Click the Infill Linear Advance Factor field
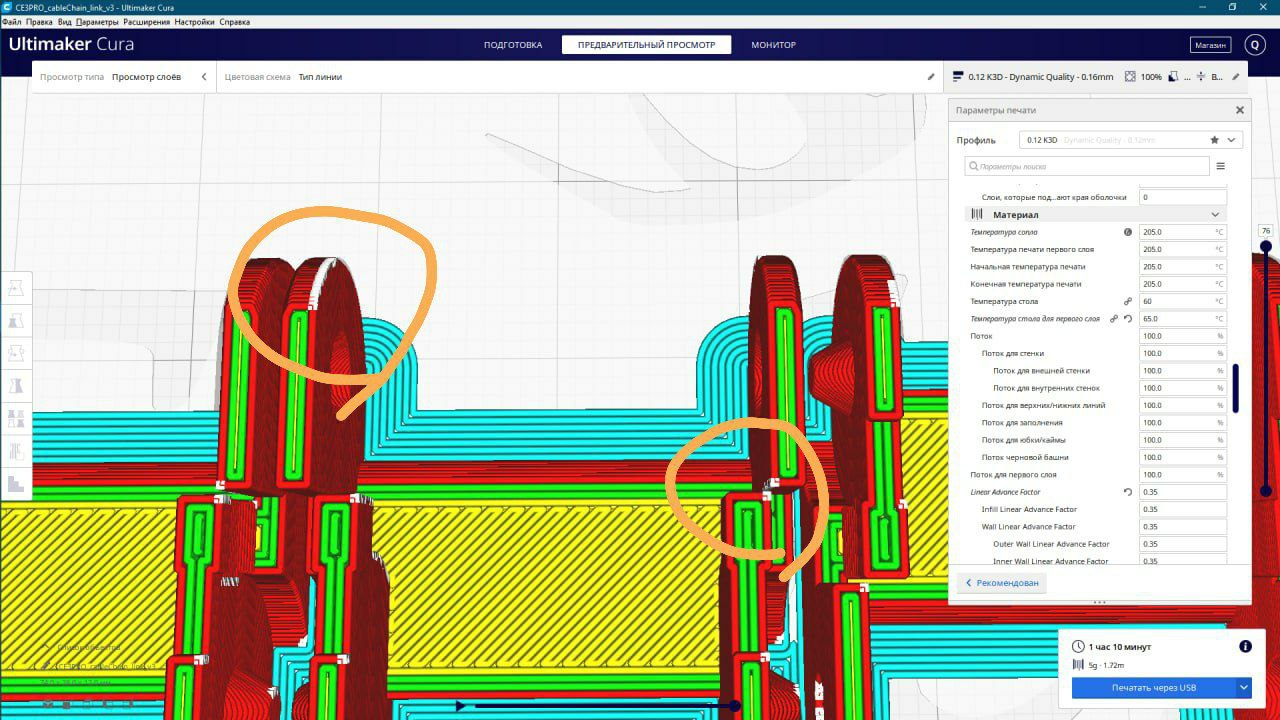Image resolution: width=1280 pixels, height=720 pixels. click(1182, 509)
